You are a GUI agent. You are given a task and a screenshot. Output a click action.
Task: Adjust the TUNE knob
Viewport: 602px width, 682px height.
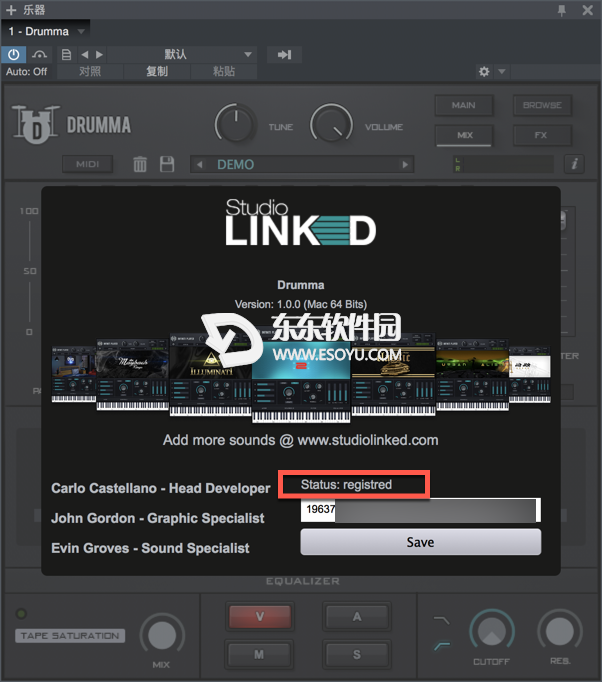click(x=235, y=123)
